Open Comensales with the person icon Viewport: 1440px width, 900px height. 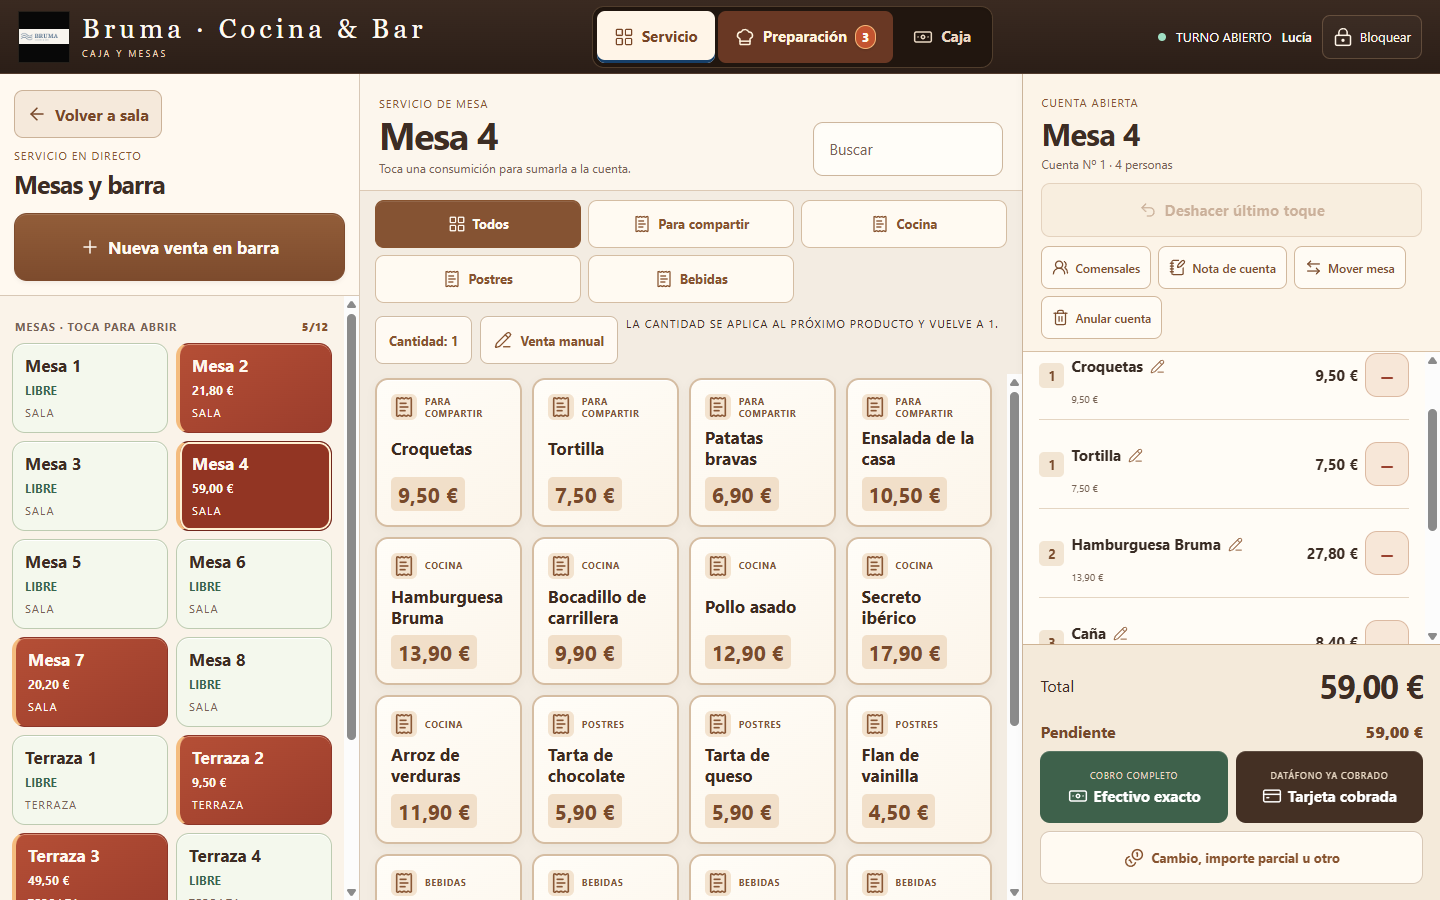(1096, 268)
